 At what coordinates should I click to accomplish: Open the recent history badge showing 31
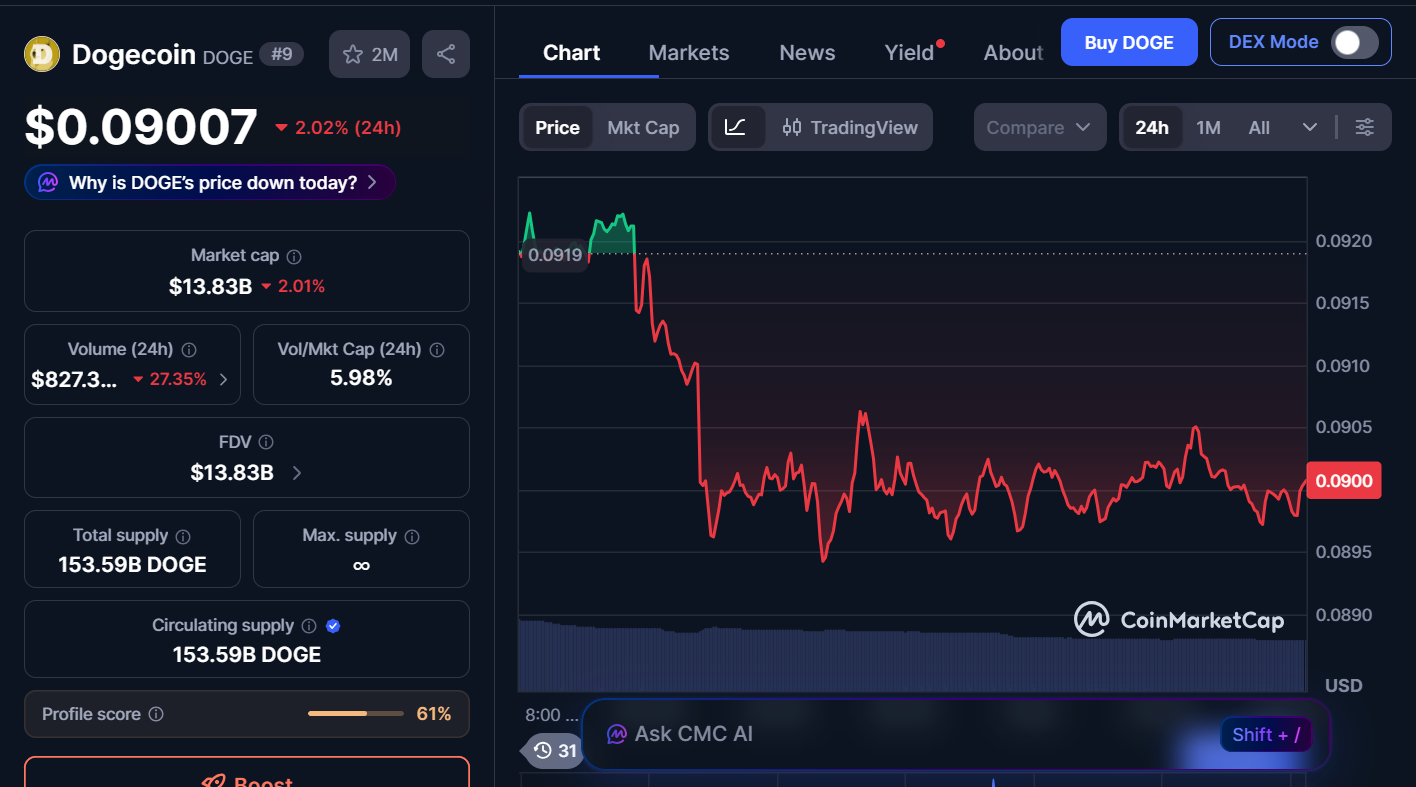(552, 751)
